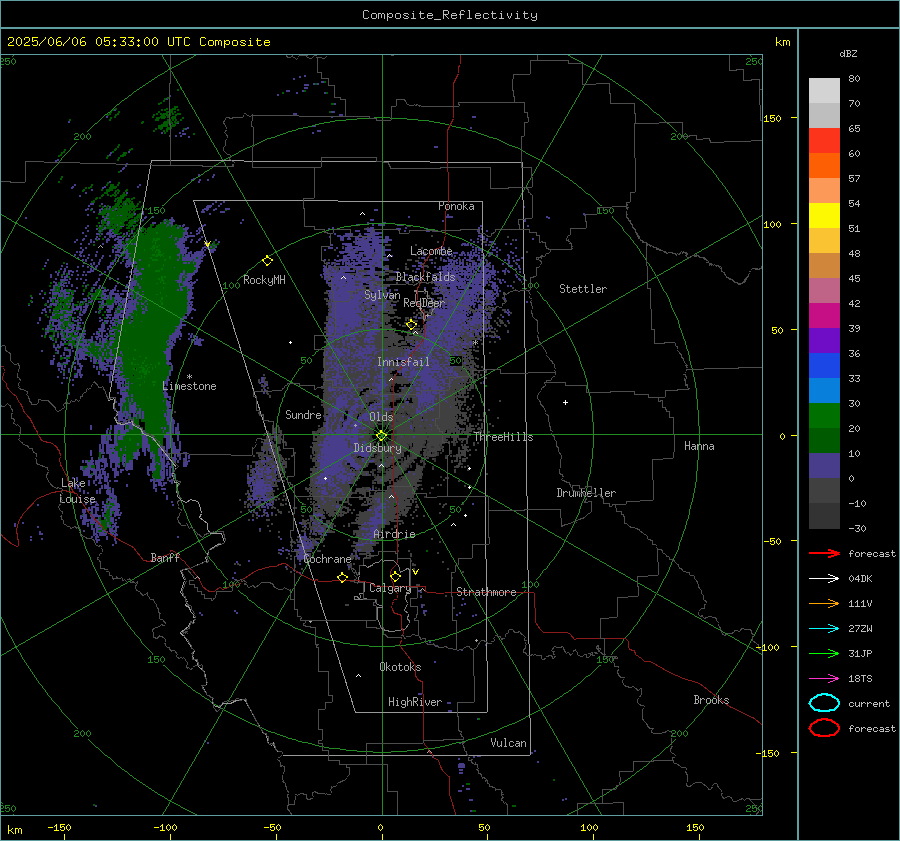Screen dimensions: 900x841
Task: Click the Calgary city label
Action: click(390, 588)
